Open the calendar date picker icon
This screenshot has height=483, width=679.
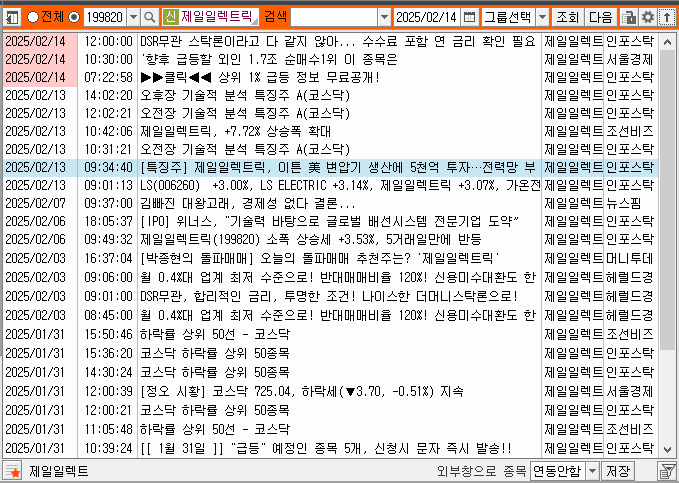coord(469,17)
